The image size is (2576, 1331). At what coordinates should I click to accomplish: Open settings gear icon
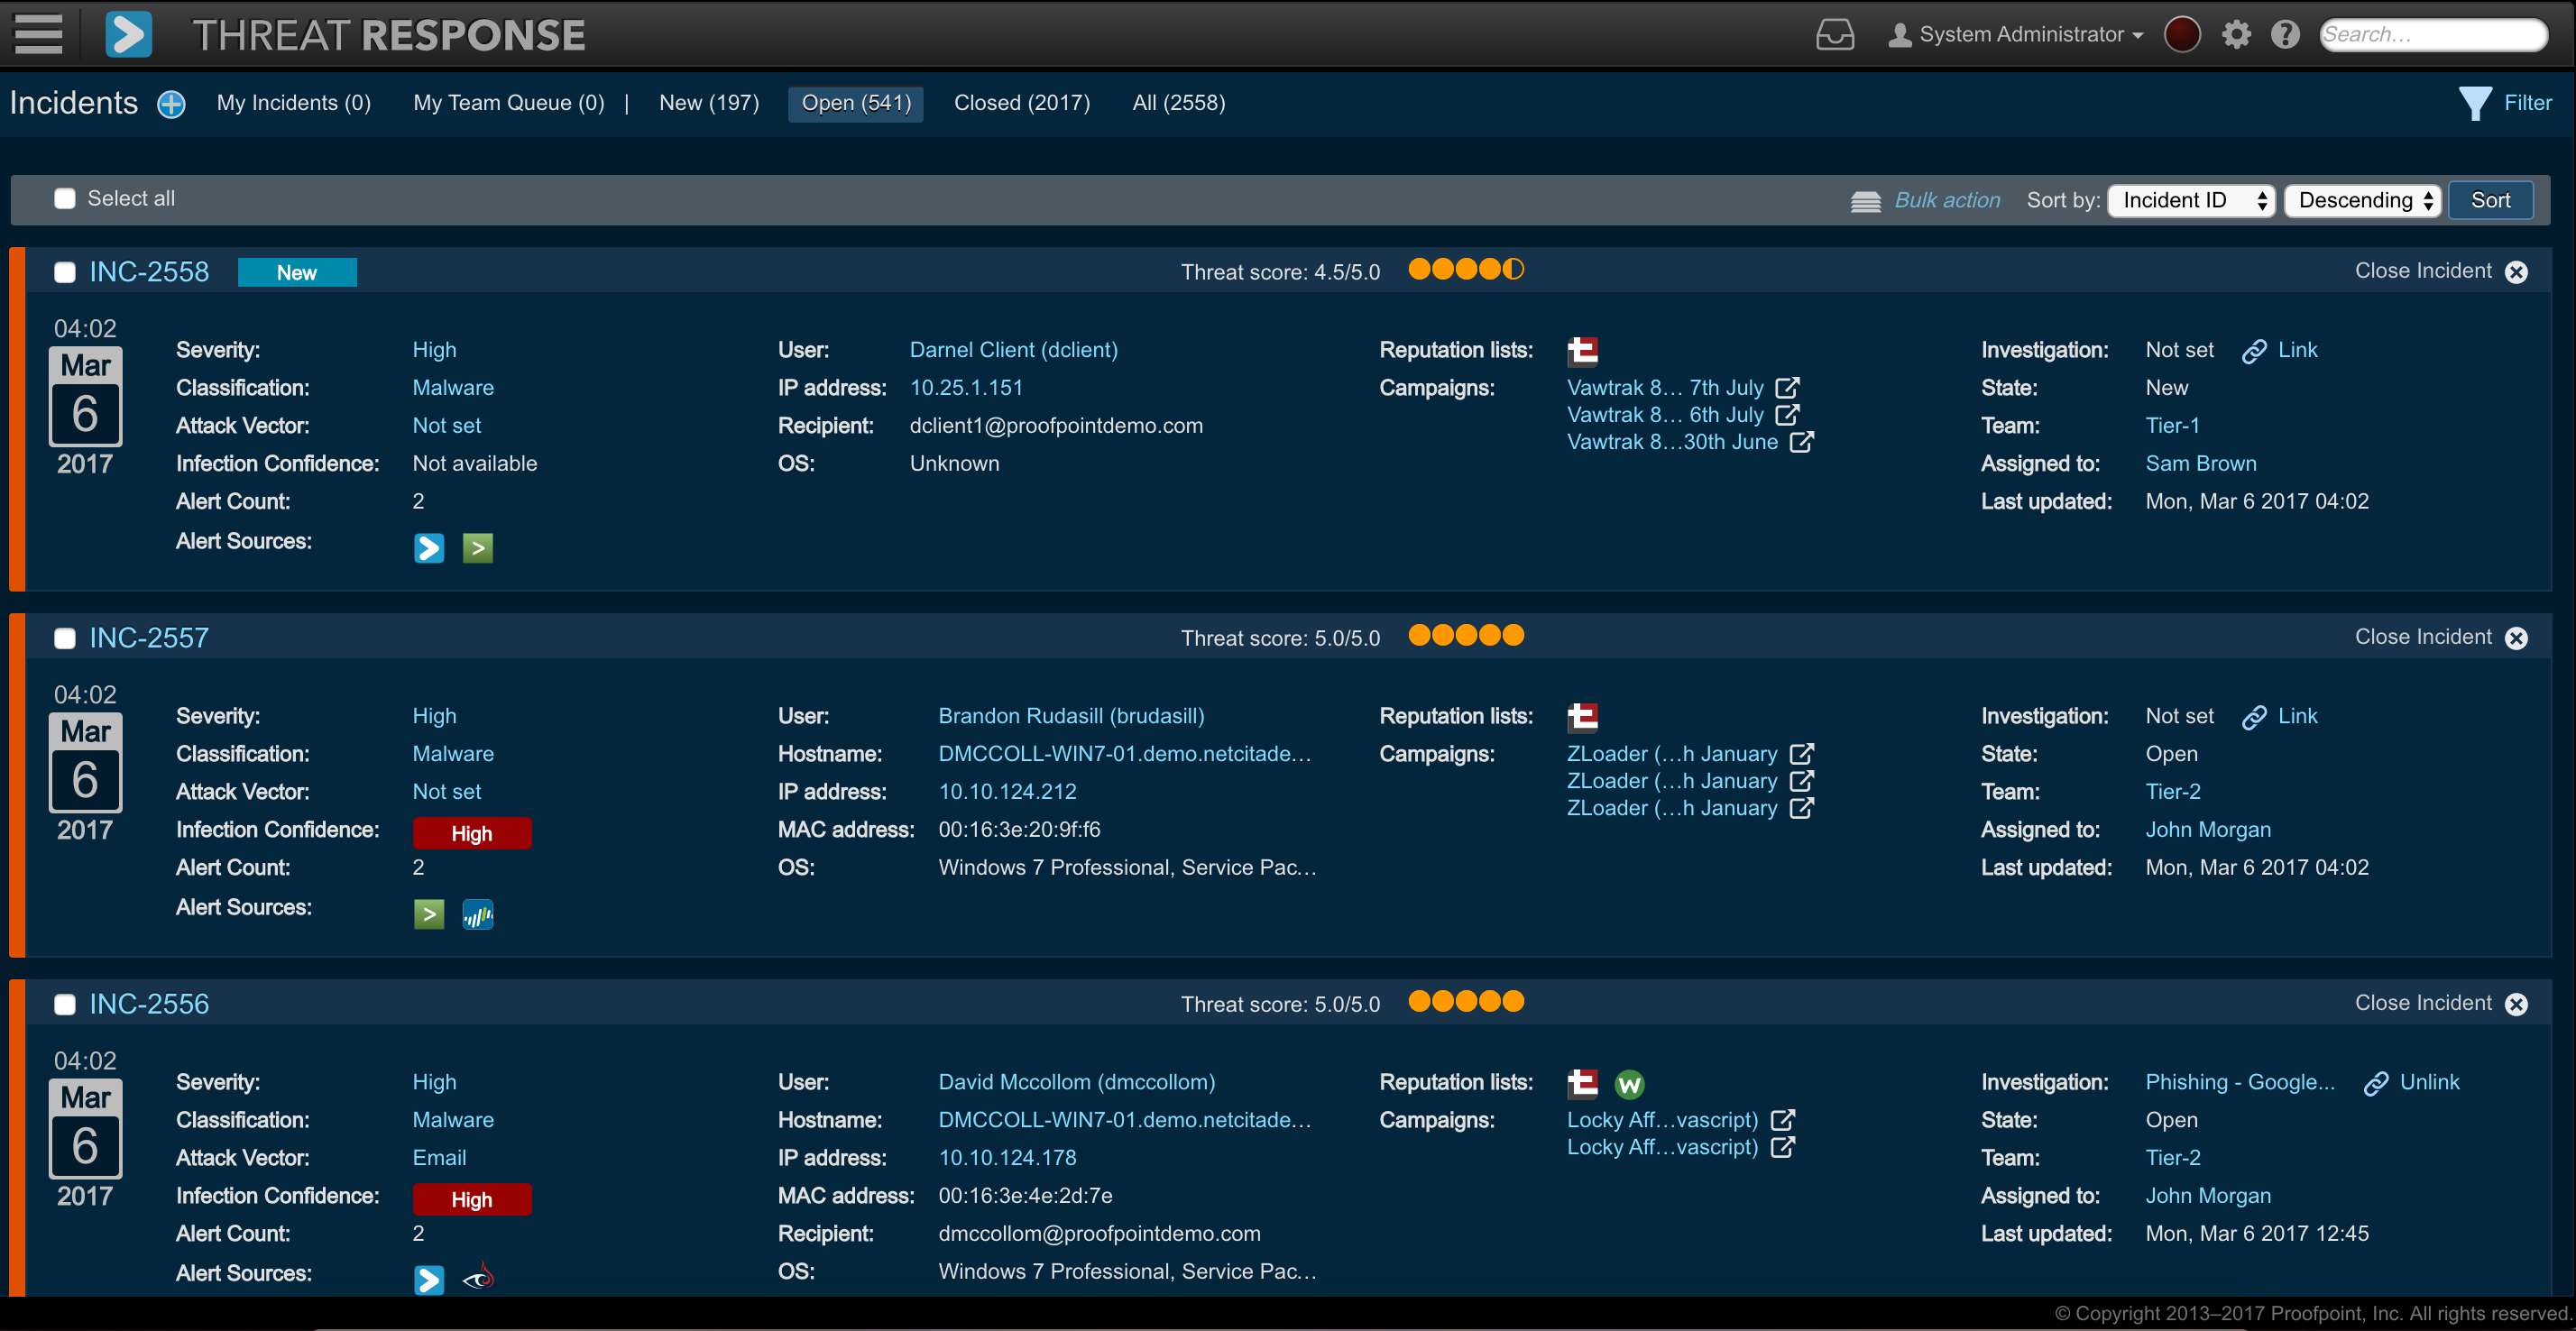point(2236,35)
